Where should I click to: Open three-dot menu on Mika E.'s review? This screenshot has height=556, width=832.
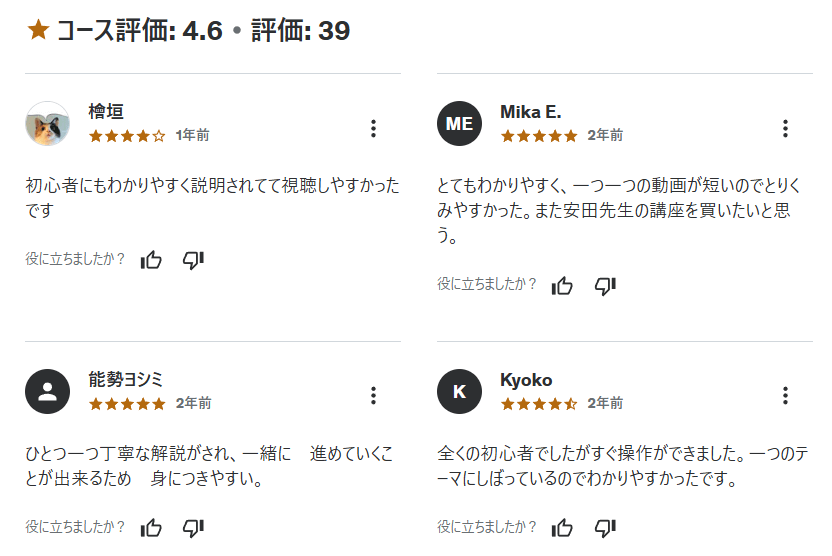pyautogui.click(x=785, y=128)
